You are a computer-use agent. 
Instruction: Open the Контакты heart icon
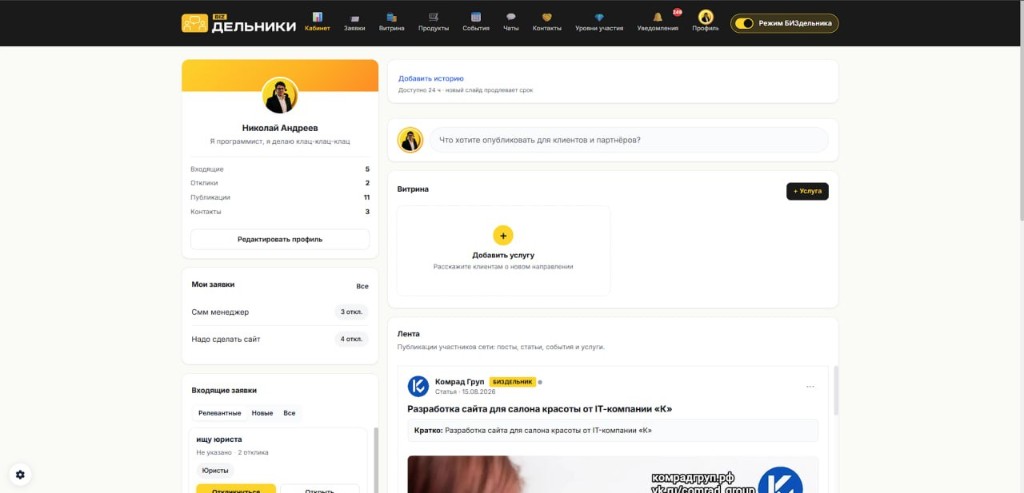click(547, 18)
